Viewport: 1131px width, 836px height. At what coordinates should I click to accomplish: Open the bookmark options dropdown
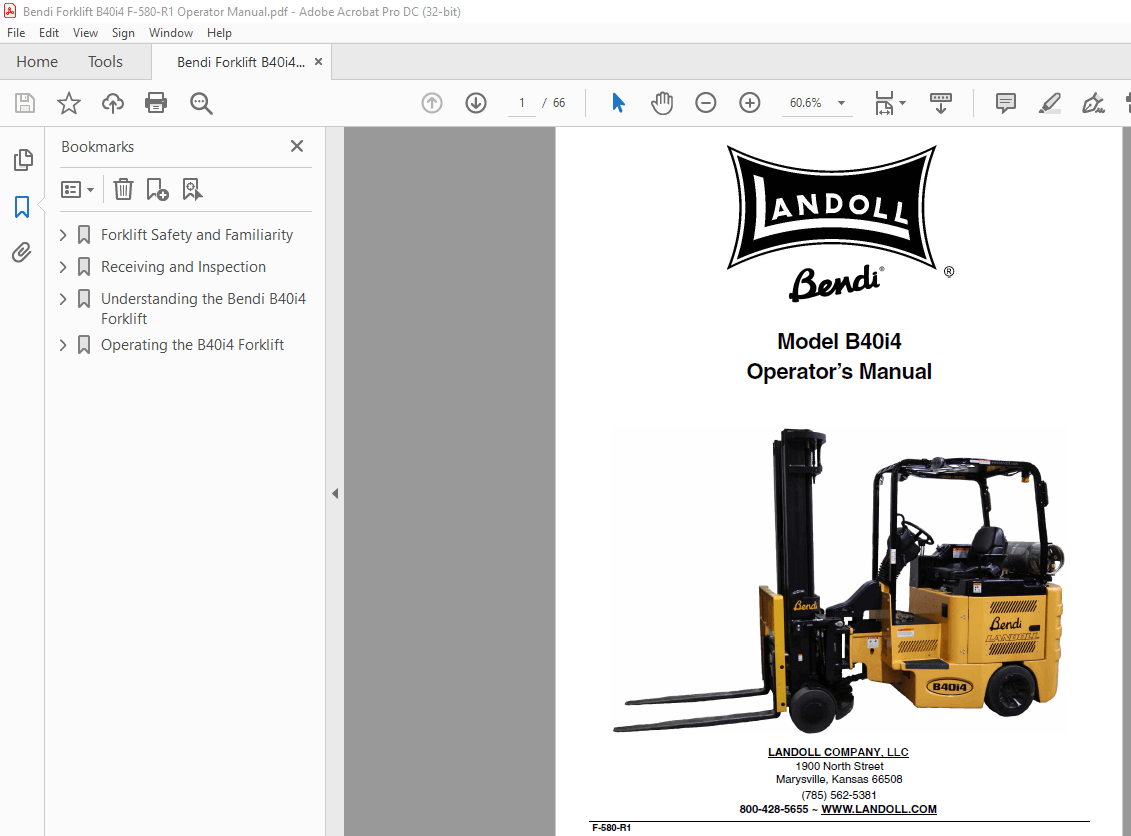coord(77,189)
